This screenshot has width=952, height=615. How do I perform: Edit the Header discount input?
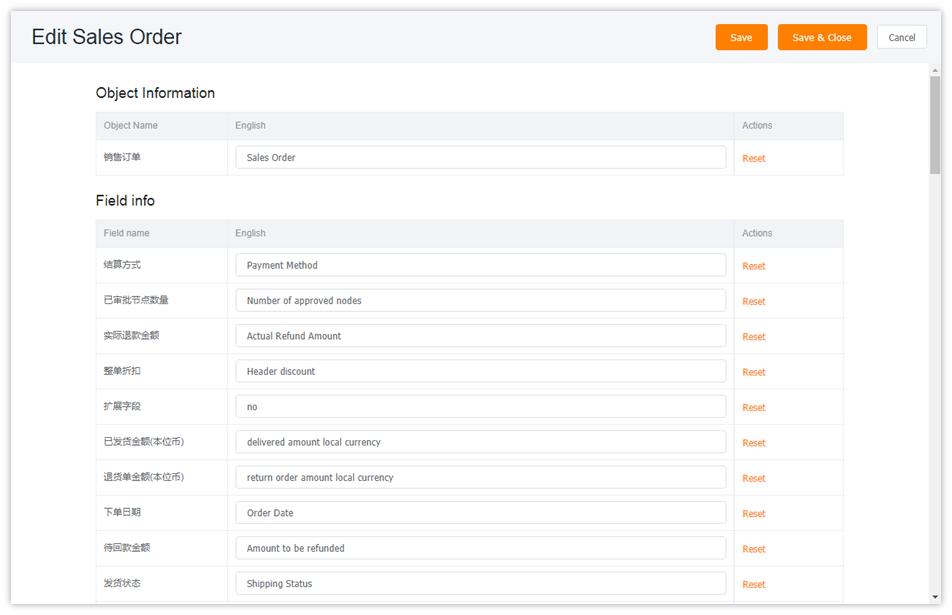pyautogui.click(x=480, y=371)
